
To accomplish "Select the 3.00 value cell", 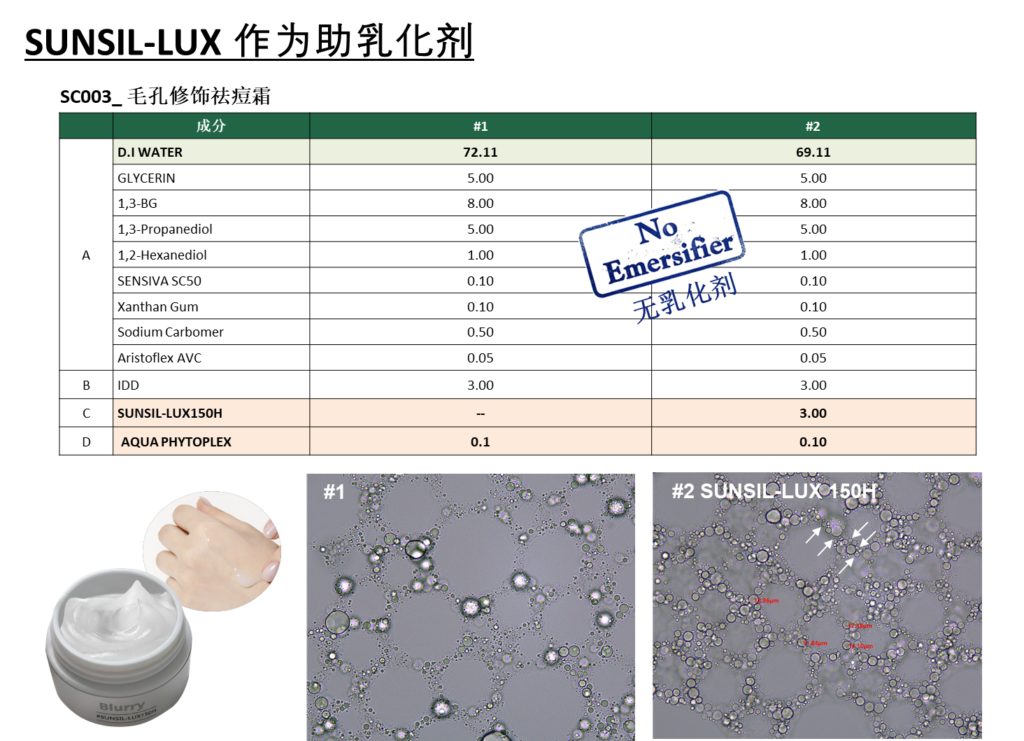I will click(812, 413).
